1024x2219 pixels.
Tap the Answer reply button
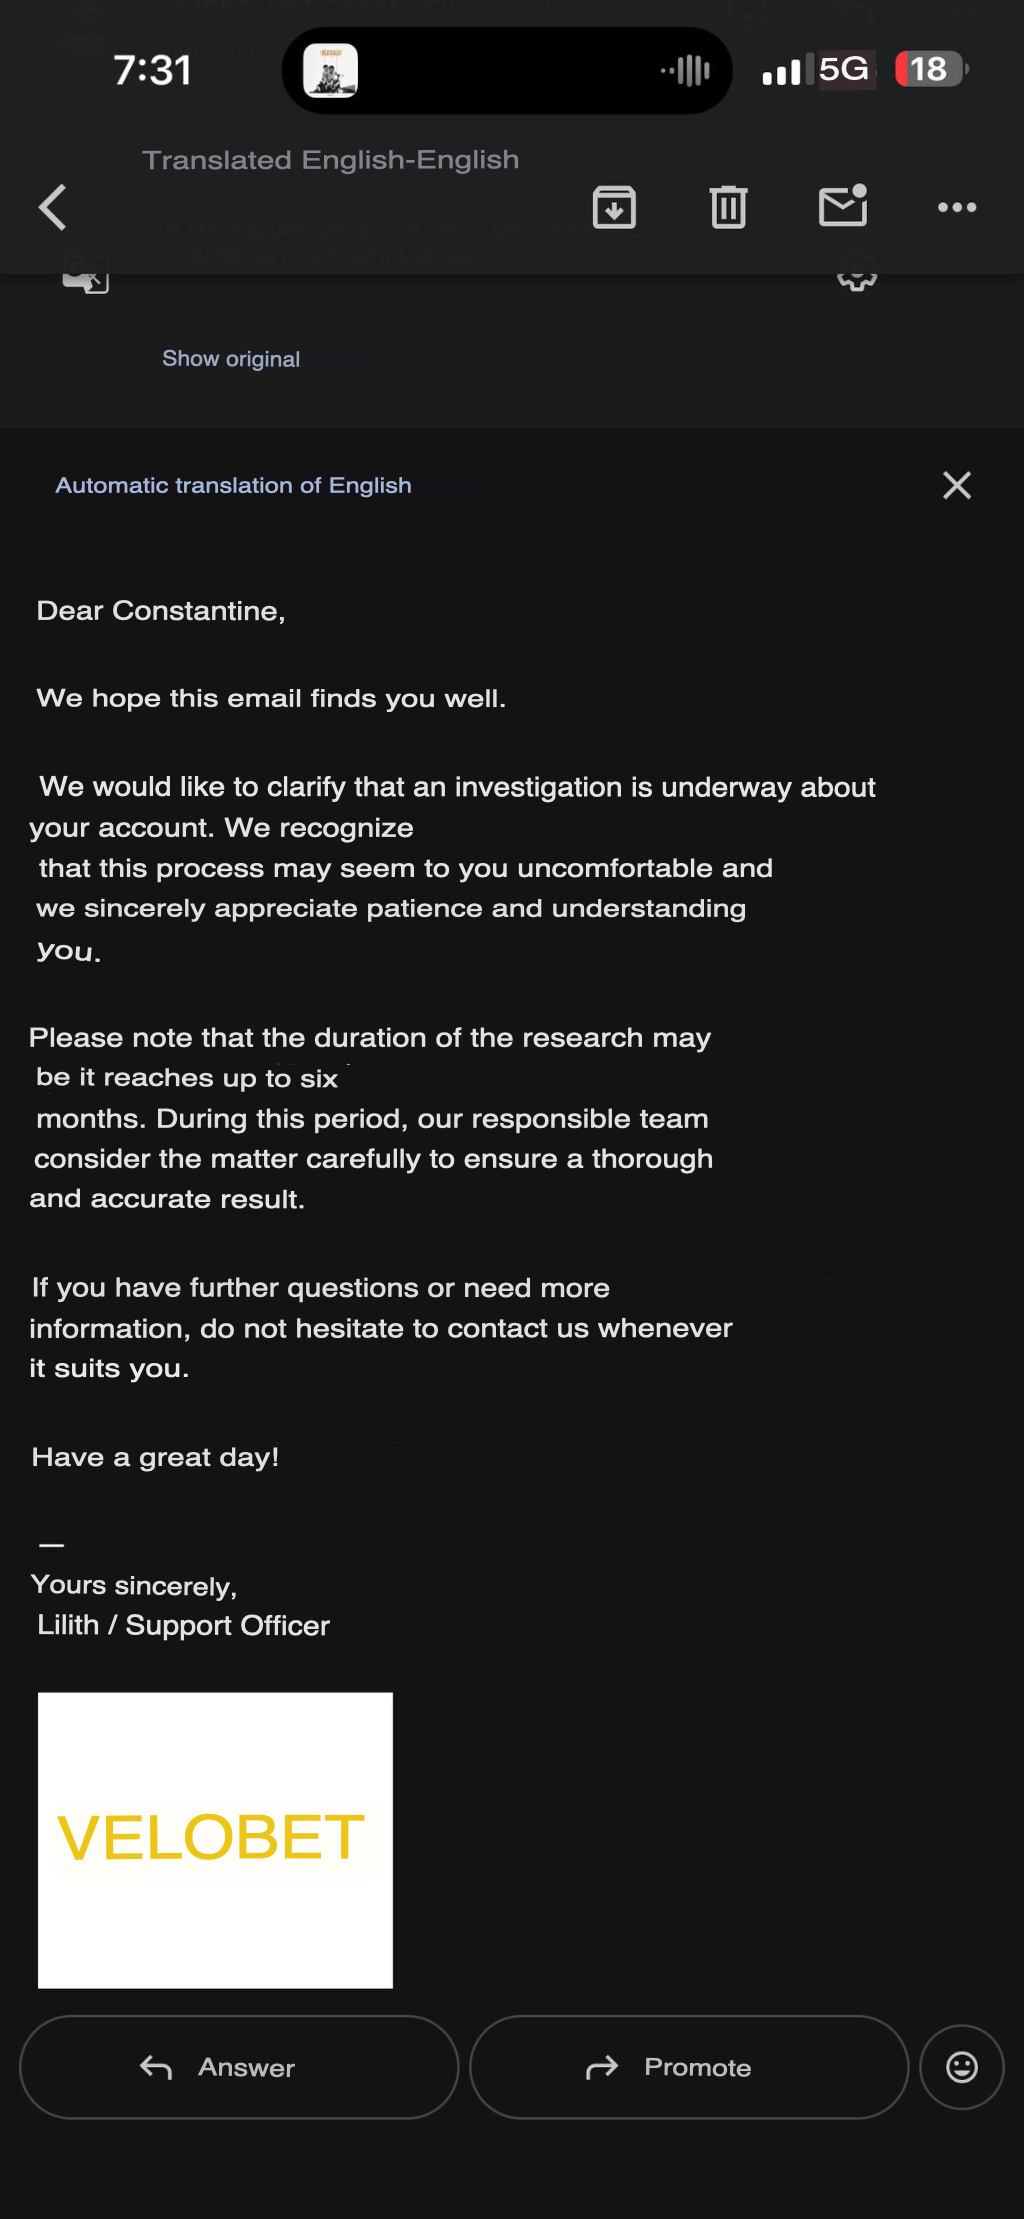click(x=239, y=2067)
